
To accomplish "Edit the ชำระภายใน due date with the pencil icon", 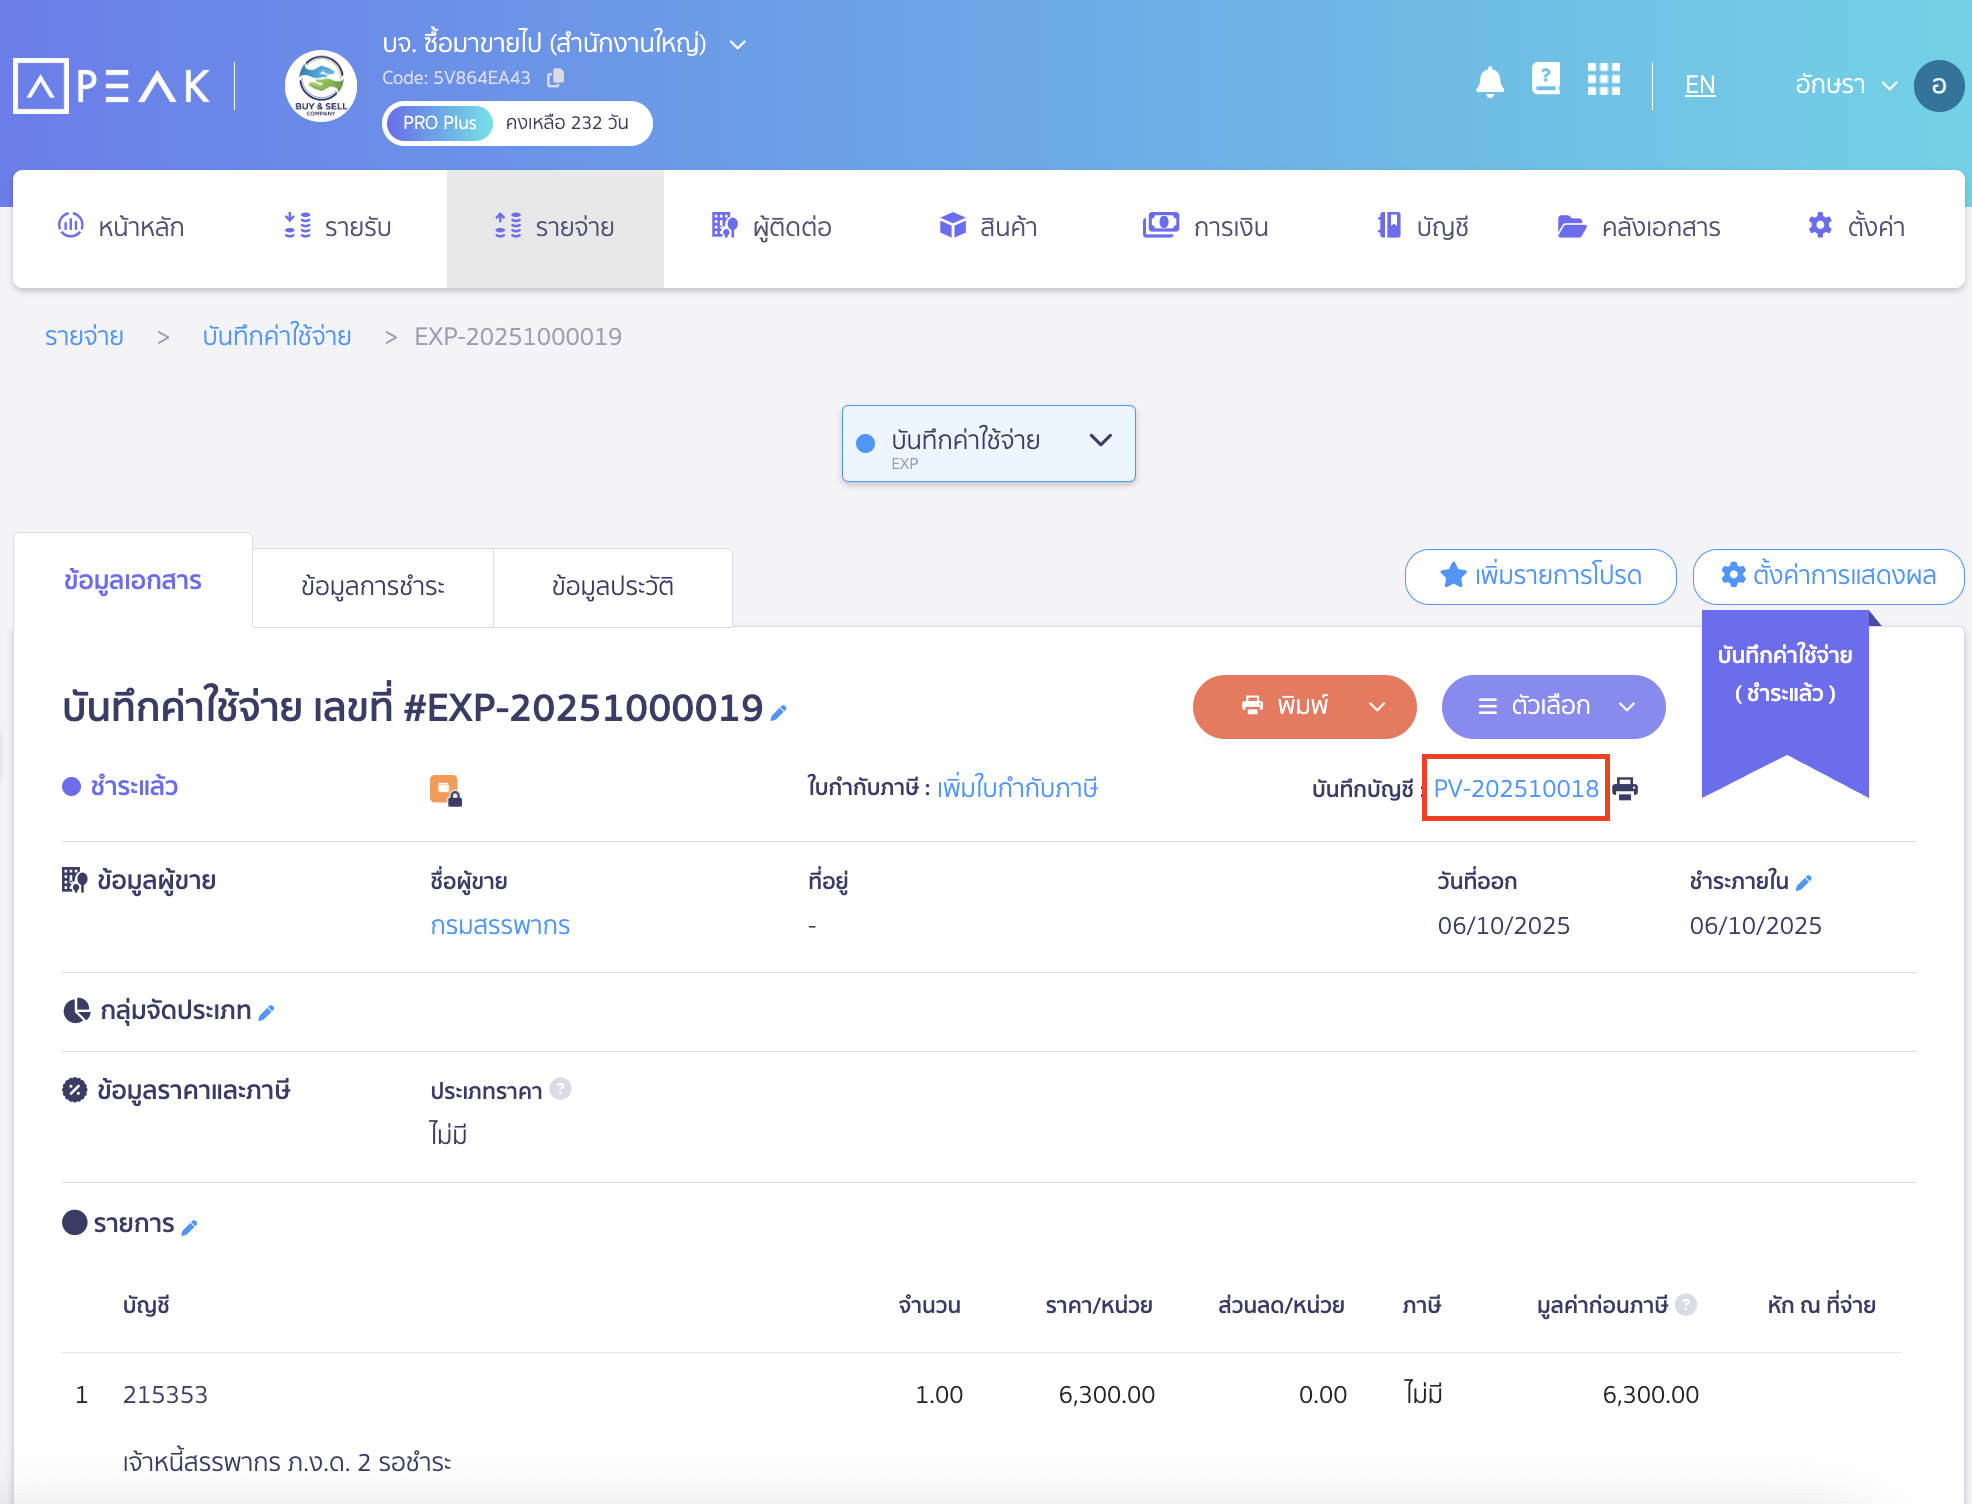I will (1804, 883).
